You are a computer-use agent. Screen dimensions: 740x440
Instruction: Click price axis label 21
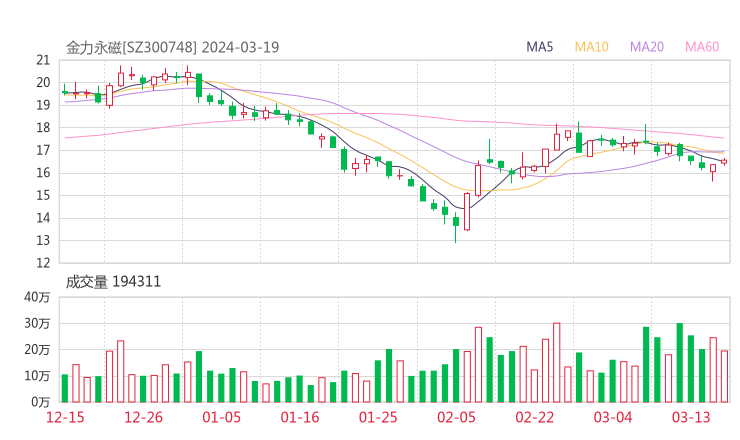point(43,60)
